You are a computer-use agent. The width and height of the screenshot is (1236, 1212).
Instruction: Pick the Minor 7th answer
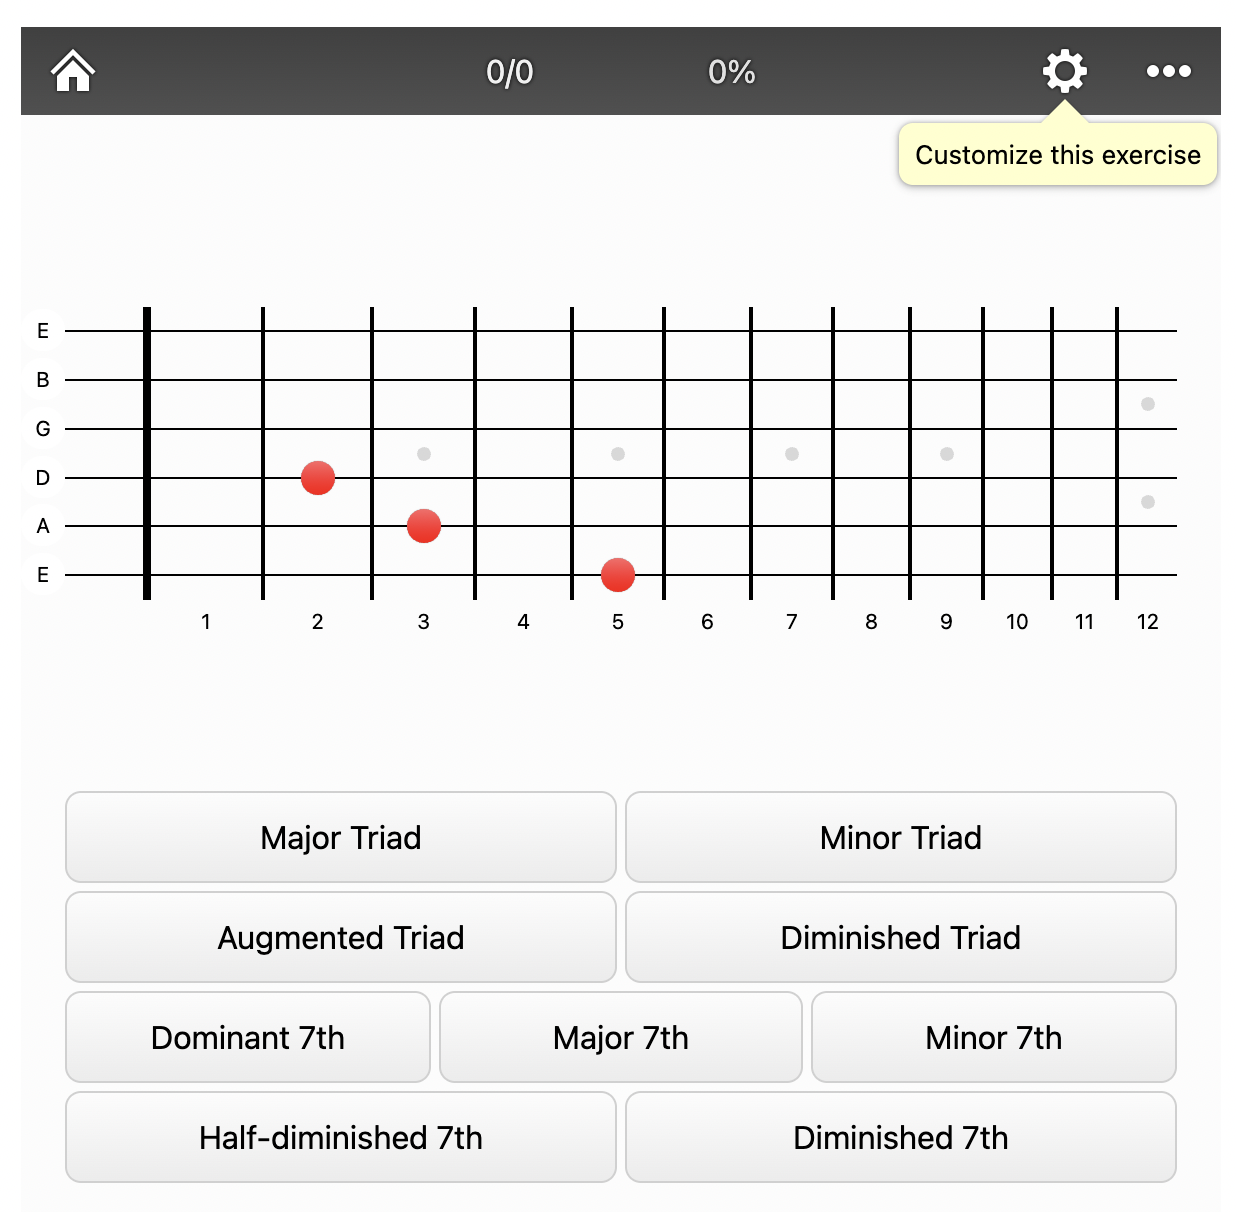point(994,1037)
